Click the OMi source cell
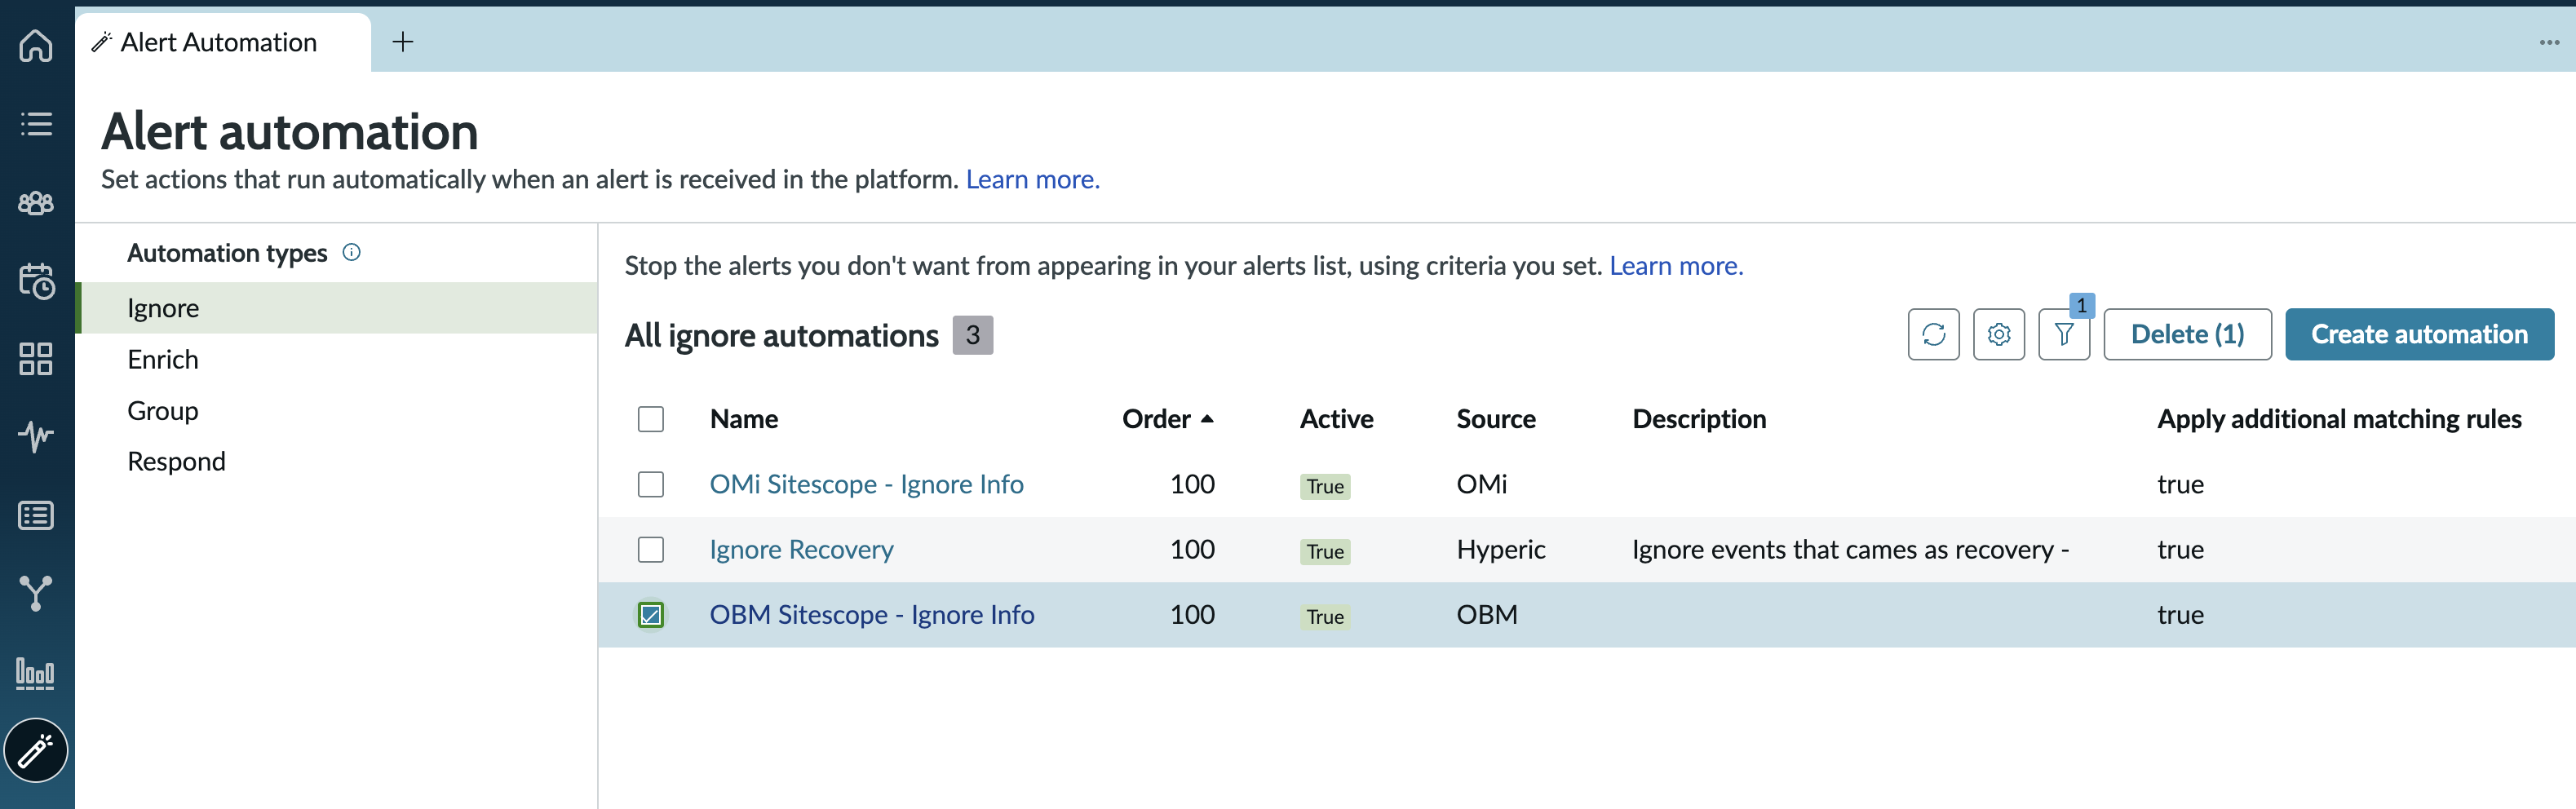The image size is (2576, 809). pyautogui.click(x=1481, y=484)
